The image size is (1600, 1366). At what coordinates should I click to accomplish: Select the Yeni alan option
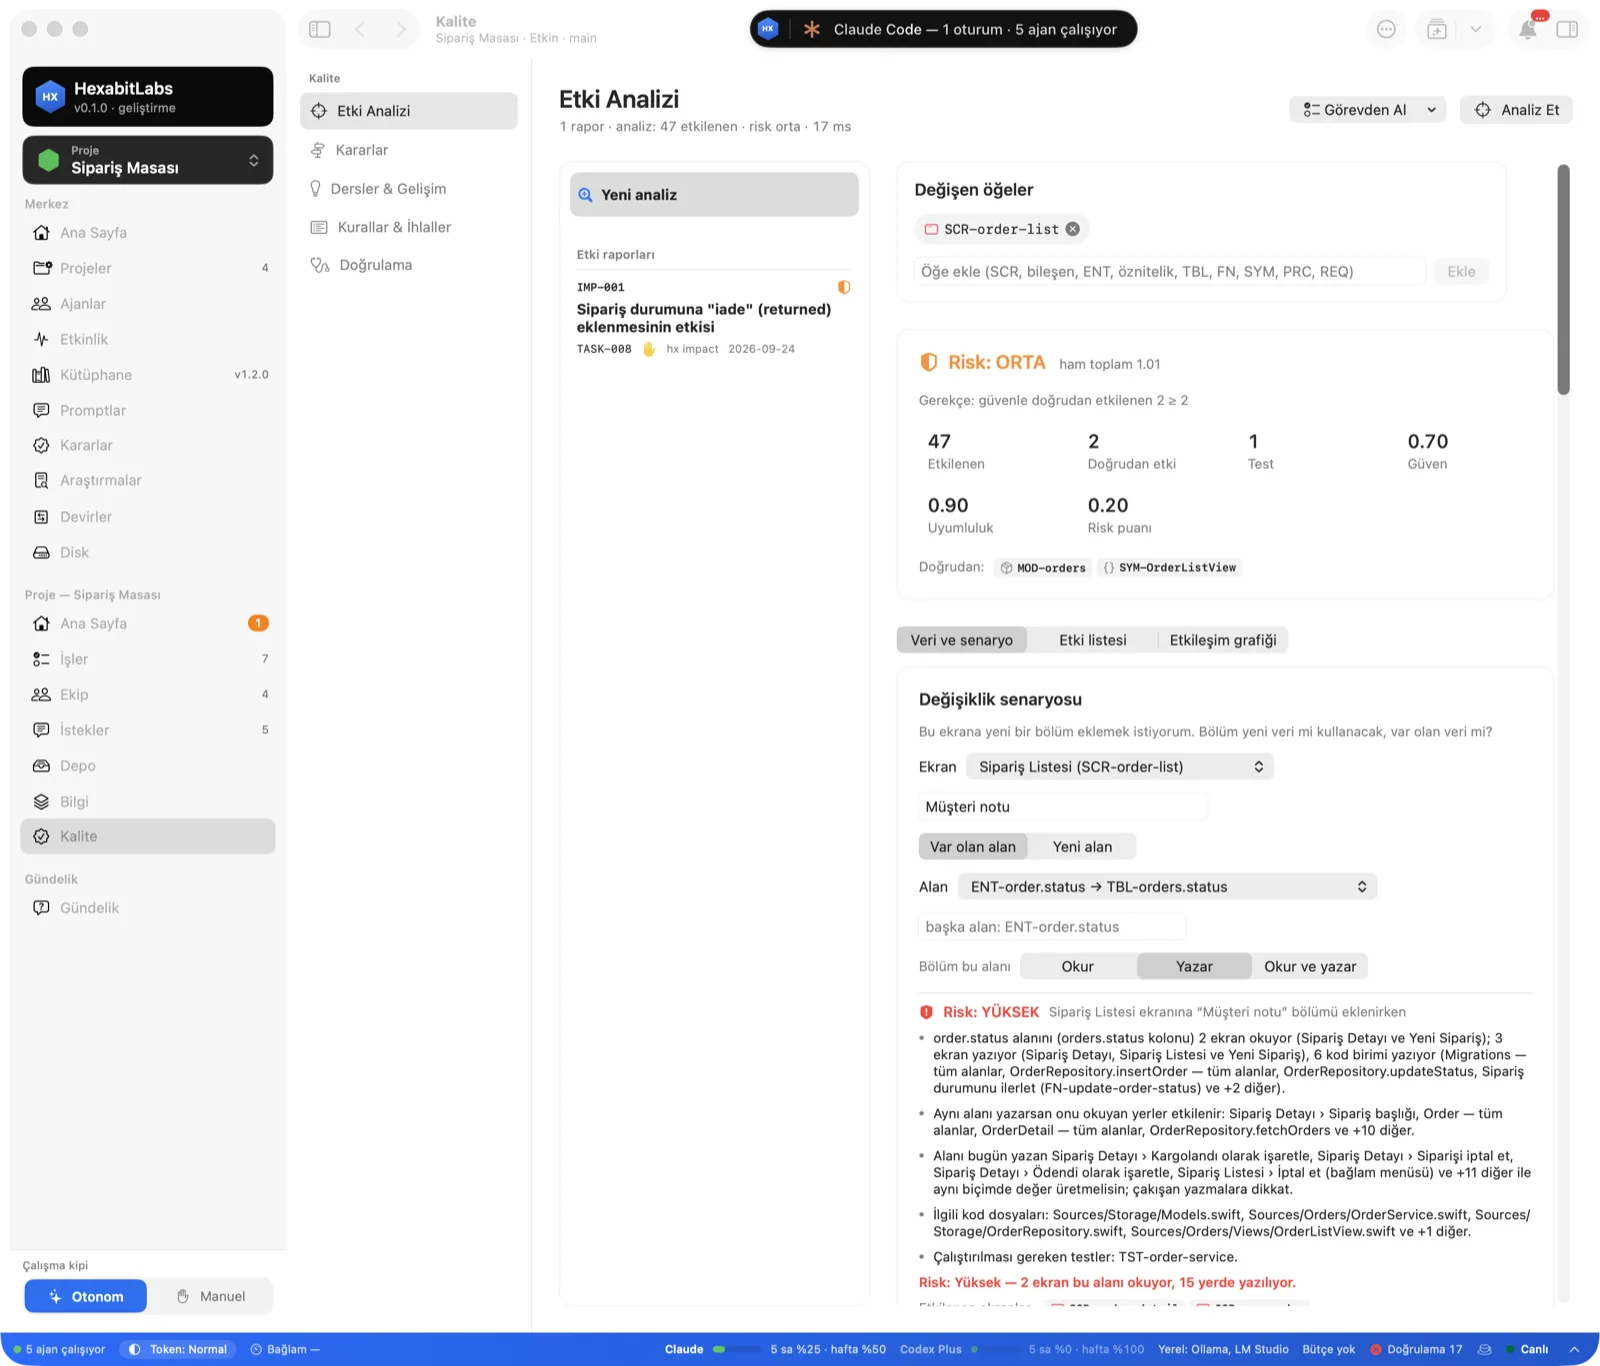pyautogui.click(x=1082, y=847)
